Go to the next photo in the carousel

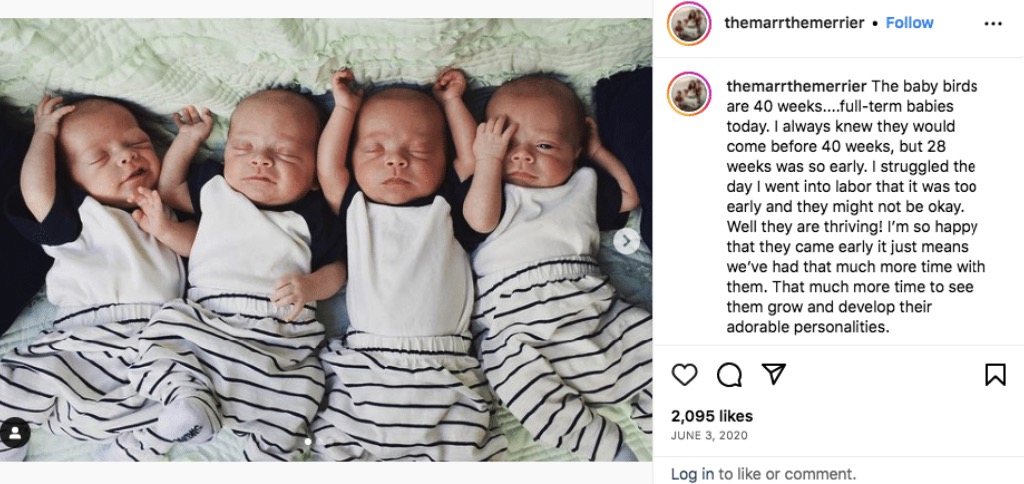coord(627,241)
